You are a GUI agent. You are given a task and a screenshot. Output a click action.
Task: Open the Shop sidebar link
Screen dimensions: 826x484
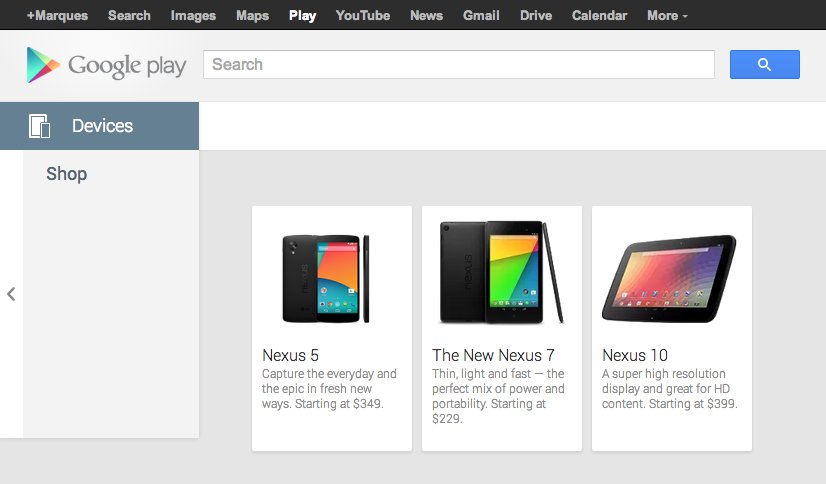[x=66, y=174]
